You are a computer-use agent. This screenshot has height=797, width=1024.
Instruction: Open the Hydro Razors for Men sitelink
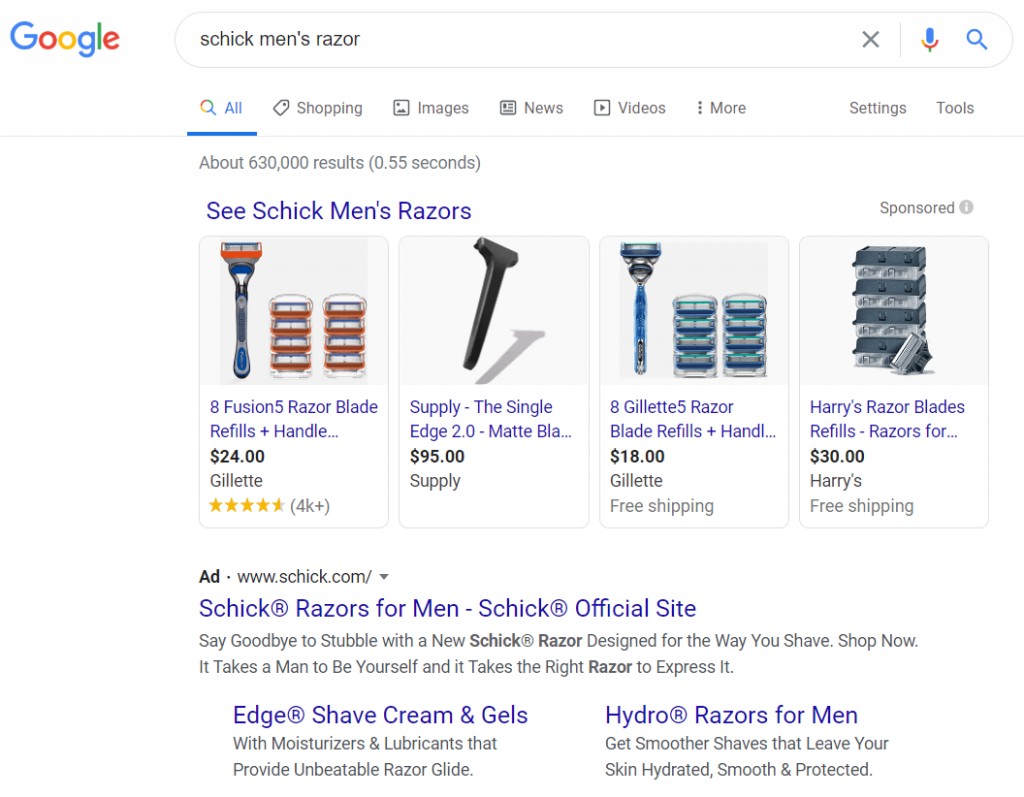pyautogui.click(x=731, y=715)
